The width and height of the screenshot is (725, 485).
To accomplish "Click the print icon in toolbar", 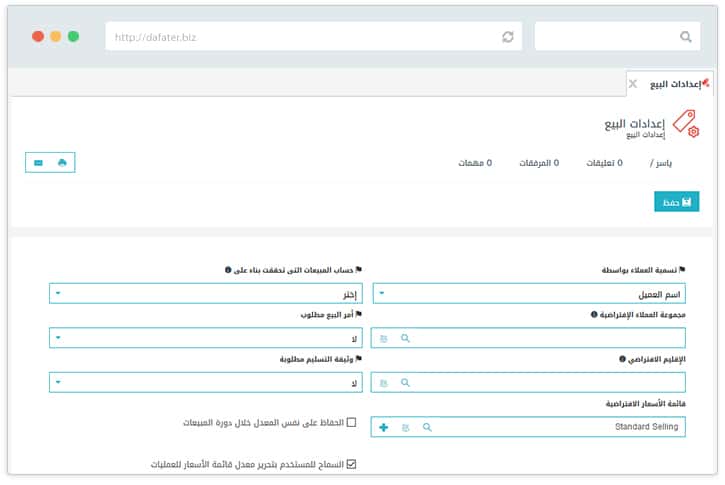I will click(62, 162).
